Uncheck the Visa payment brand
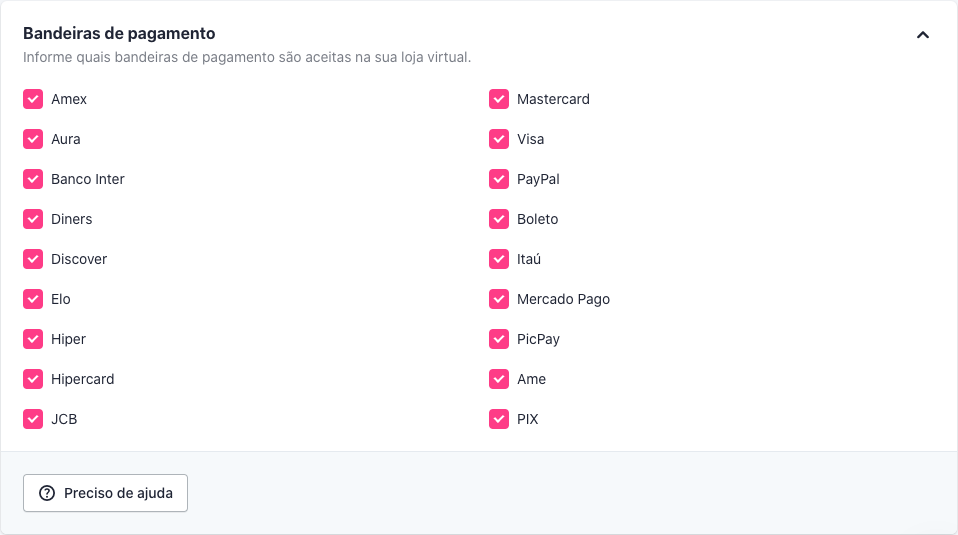This screenshot has width=958, height=535. [x=499, y=139]
